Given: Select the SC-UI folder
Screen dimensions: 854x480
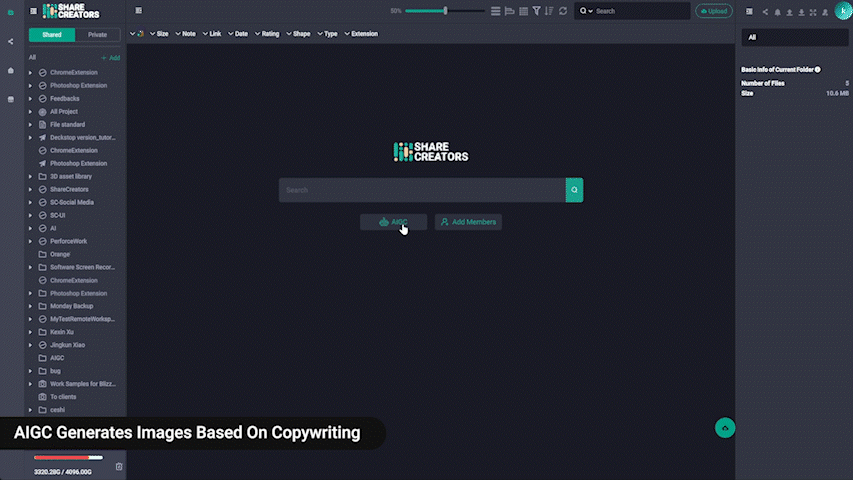Looking at the screenshot, I should (57, 215).
